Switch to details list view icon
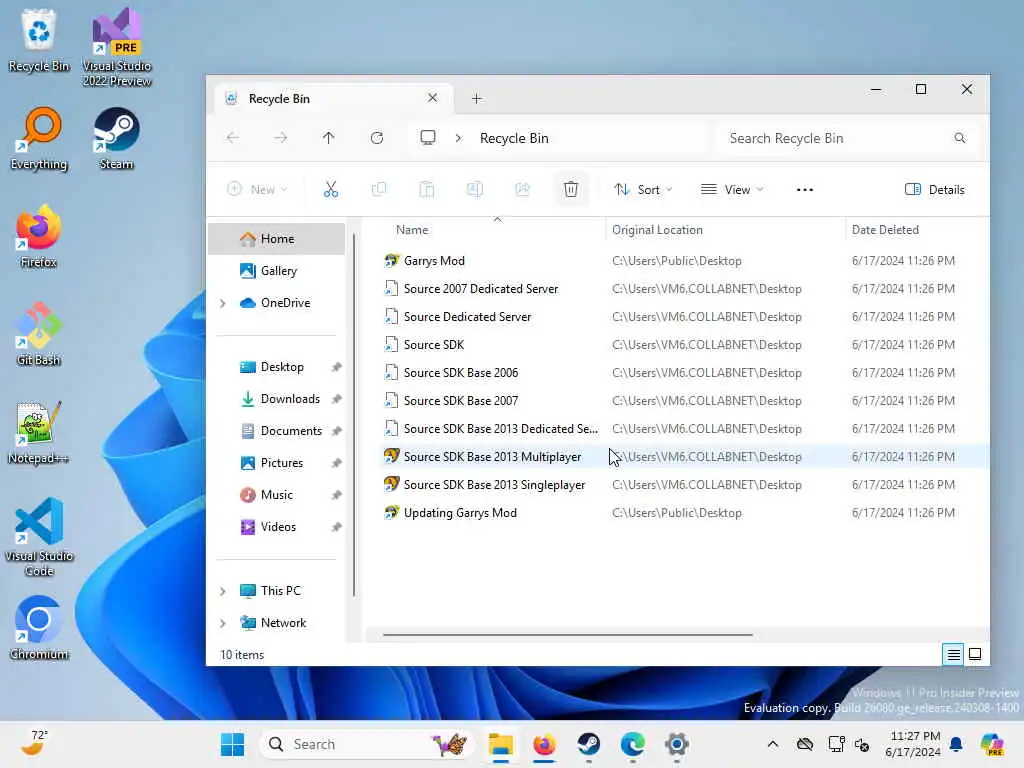This screenshot has height=768, width=1024. tap(953, 654)
